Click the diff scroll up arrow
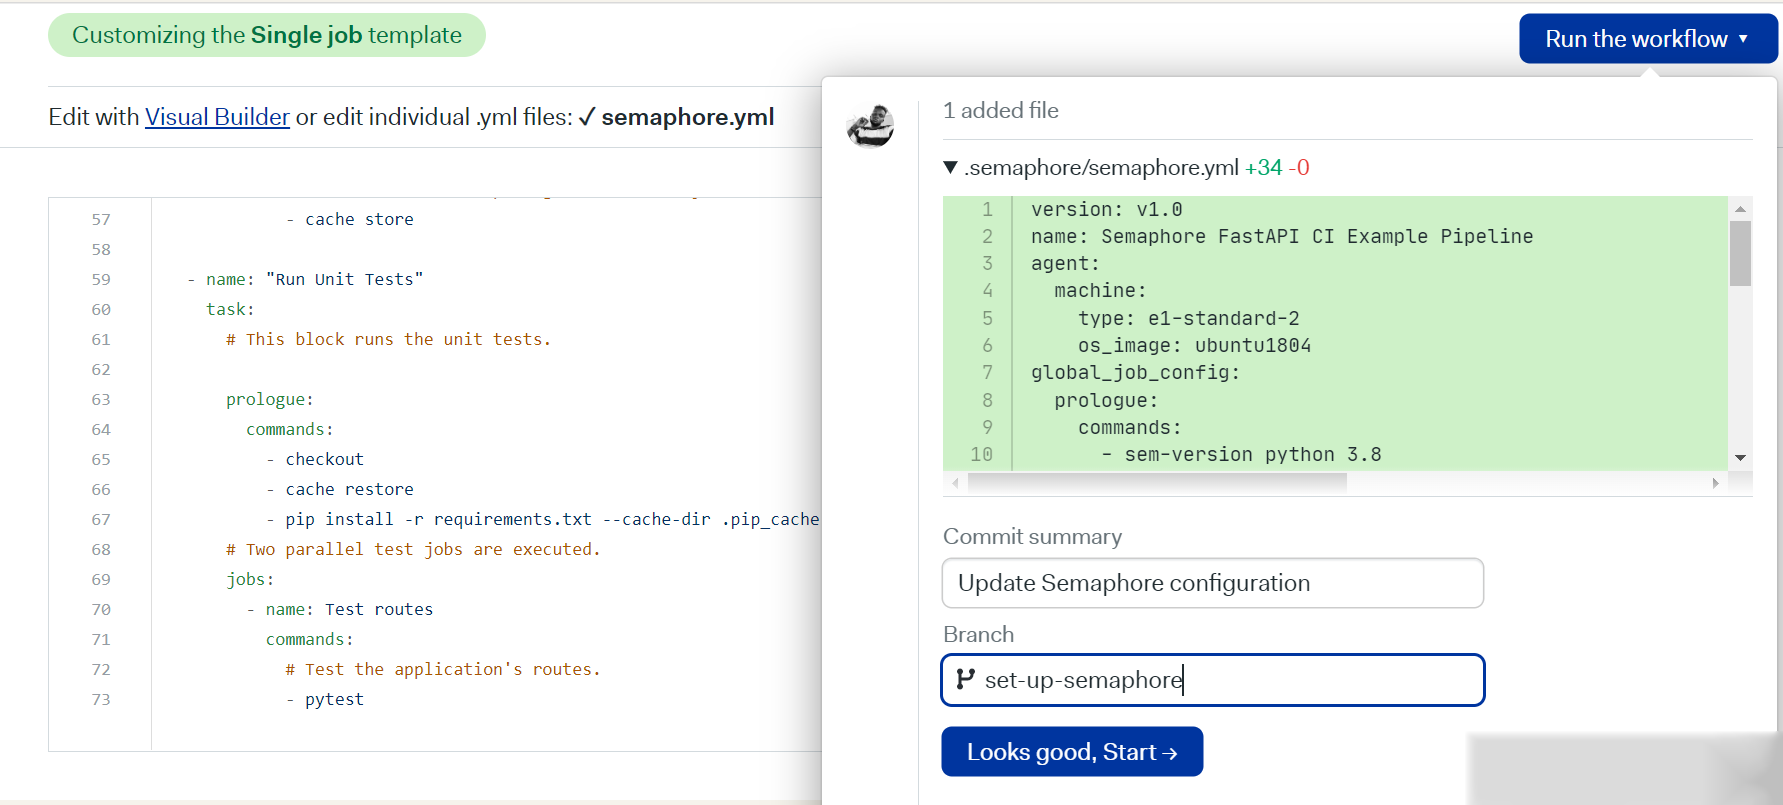 click(x=1740, y=209)
